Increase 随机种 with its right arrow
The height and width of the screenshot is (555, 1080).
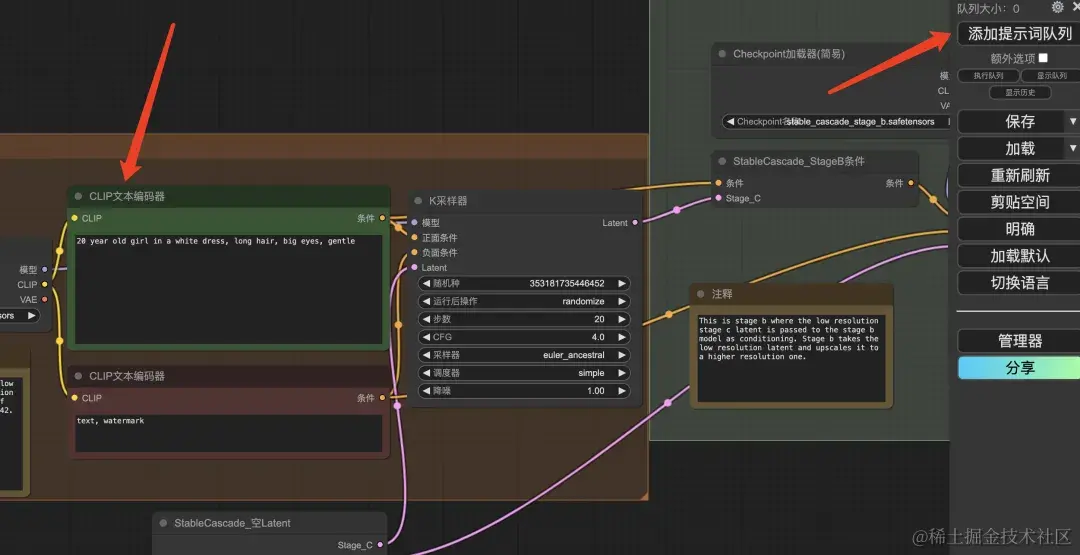[x=622, y=284]
